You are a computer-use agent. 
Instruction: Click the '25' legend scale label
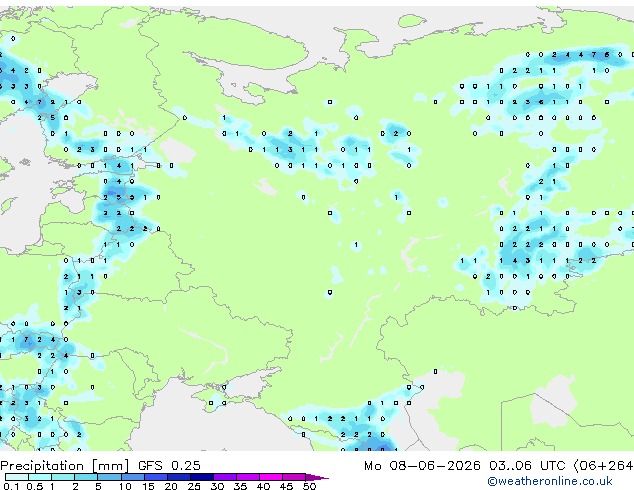194,486
